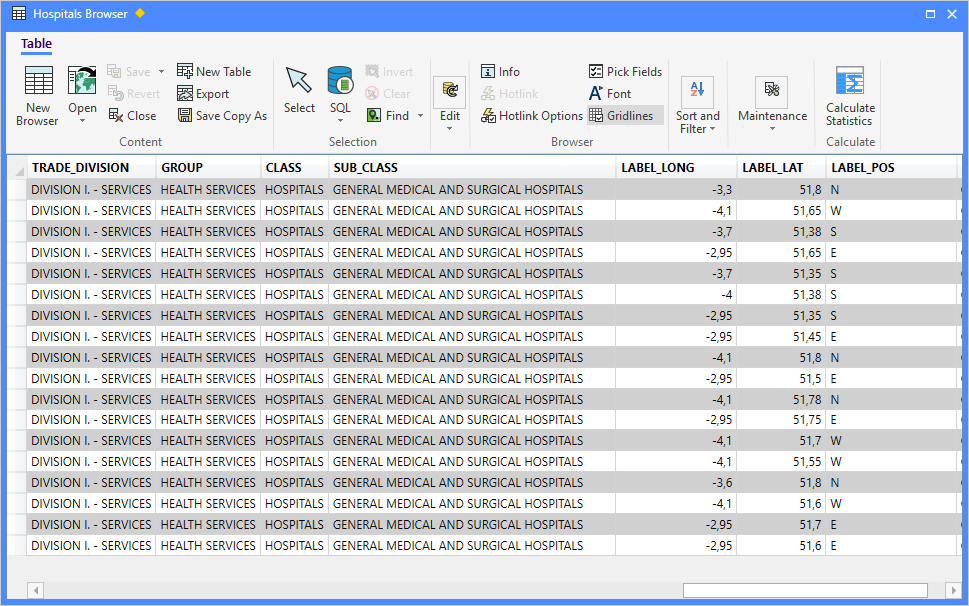Click the LABEL_LONG column header
The image size is (969, 606).
point(676,167)
